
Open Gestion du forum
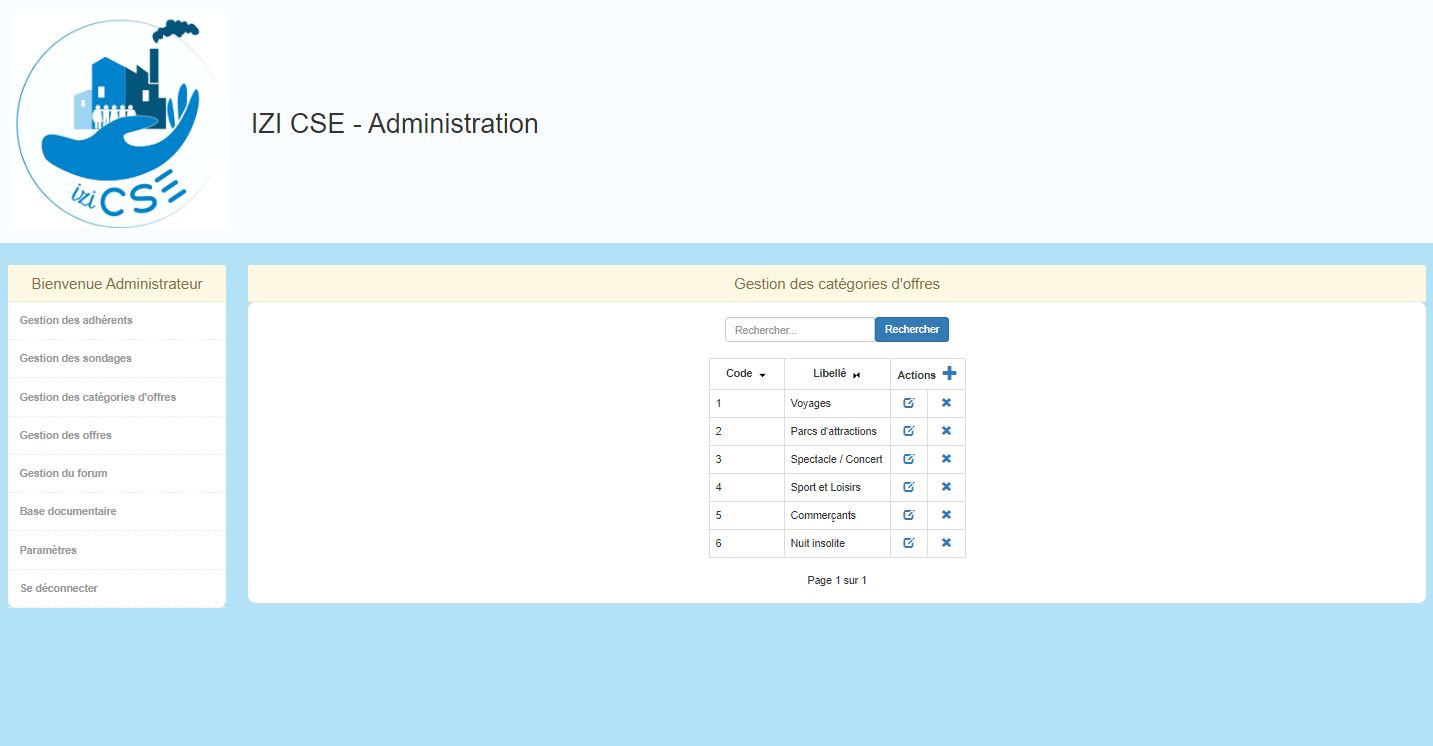[63, 473]
